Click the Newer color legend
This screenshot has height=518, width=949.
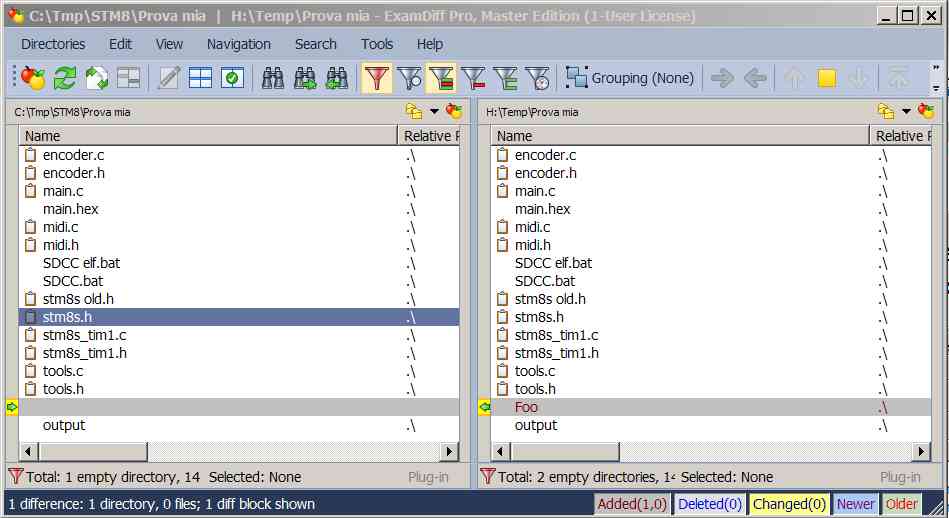855,504
